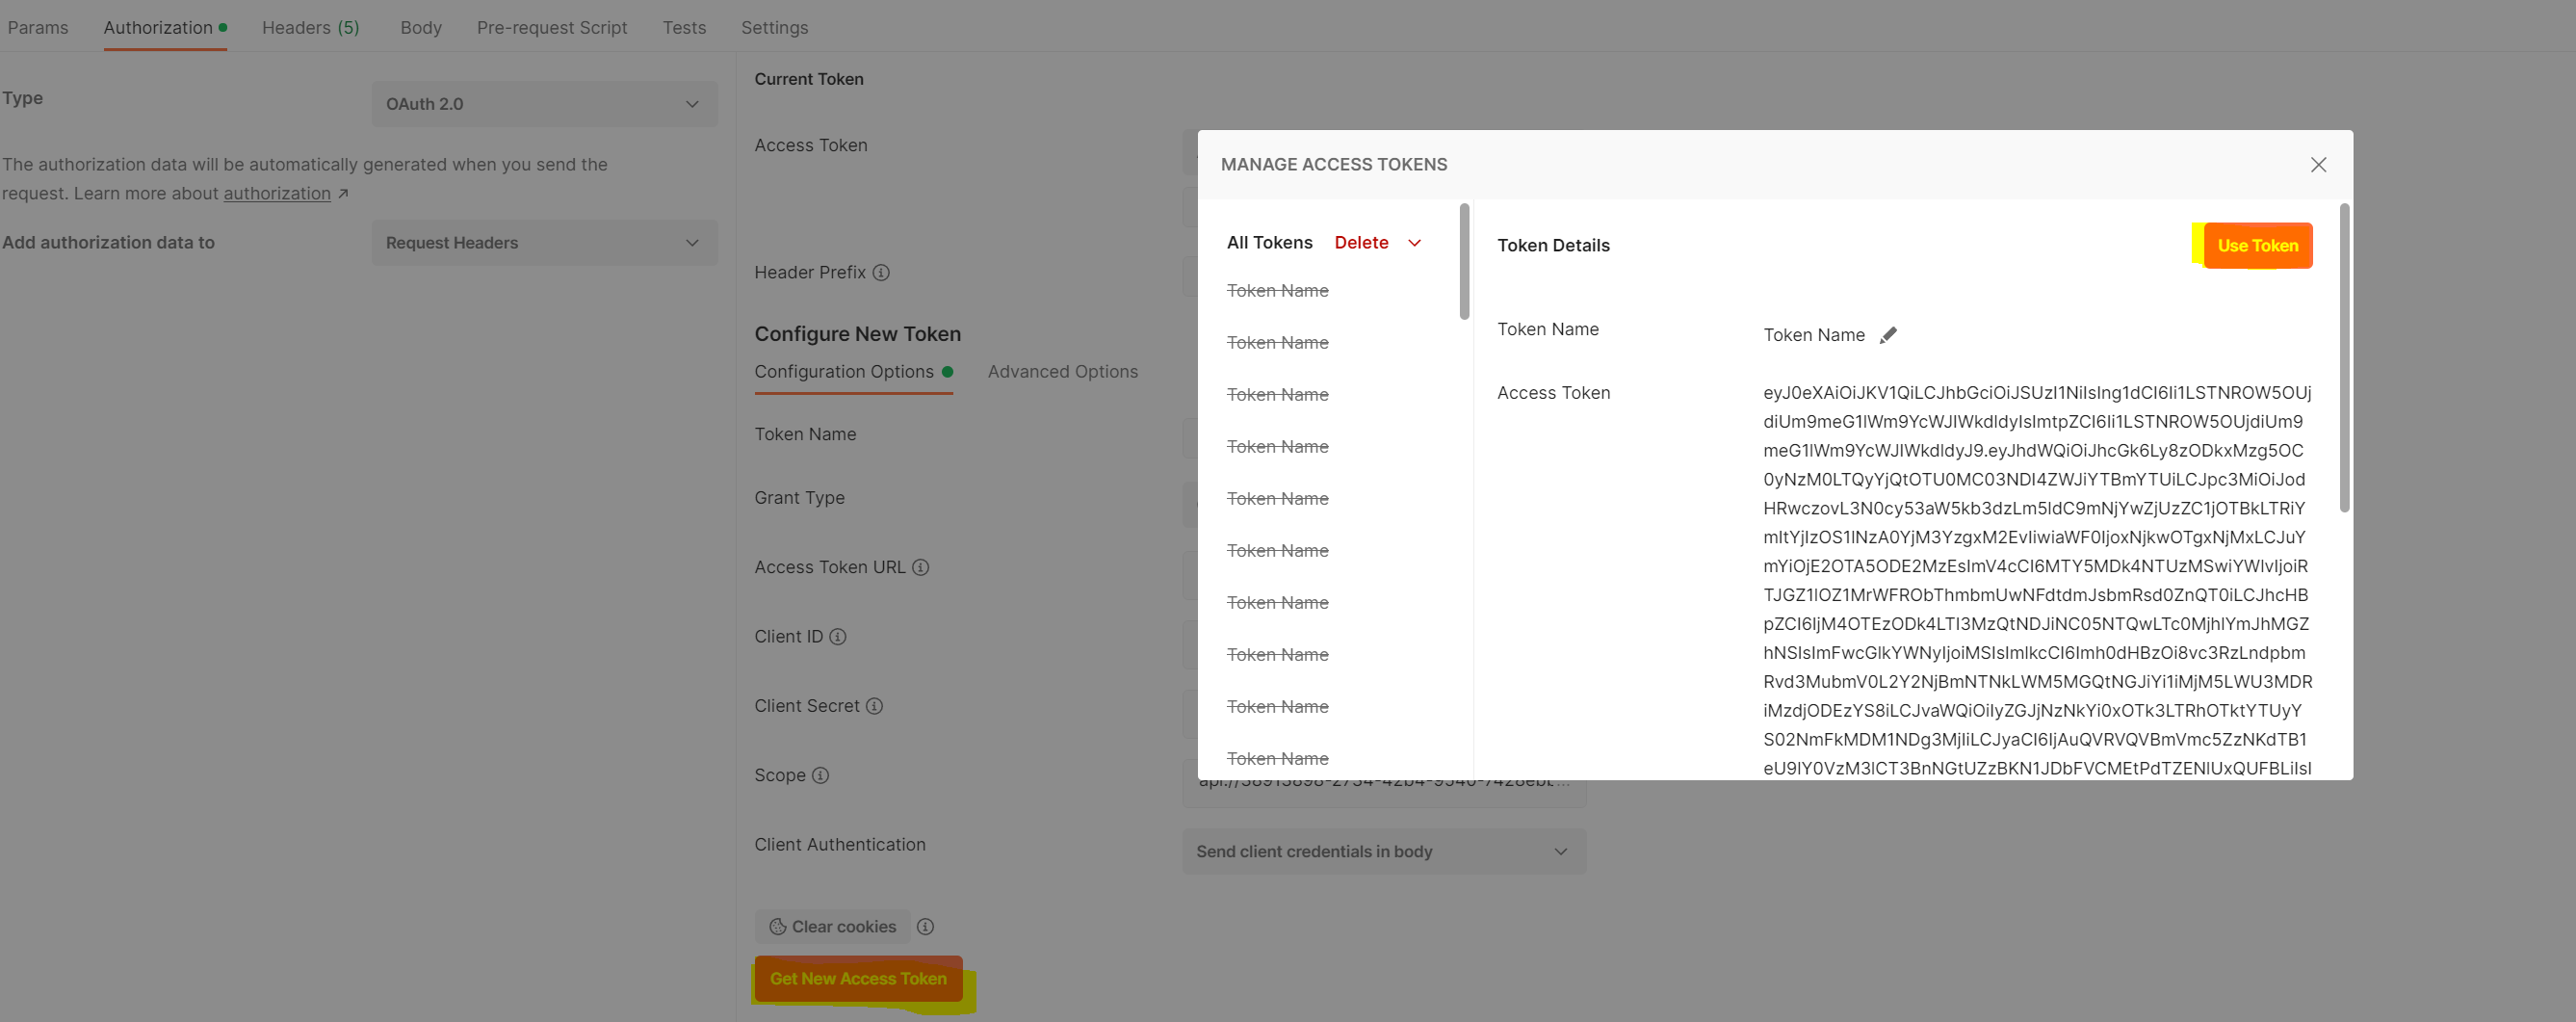Image resolution: width=2576 pixels, height=1022 pixels.
Task: Click the info icon next to Header Prefix
Action: 881,272
